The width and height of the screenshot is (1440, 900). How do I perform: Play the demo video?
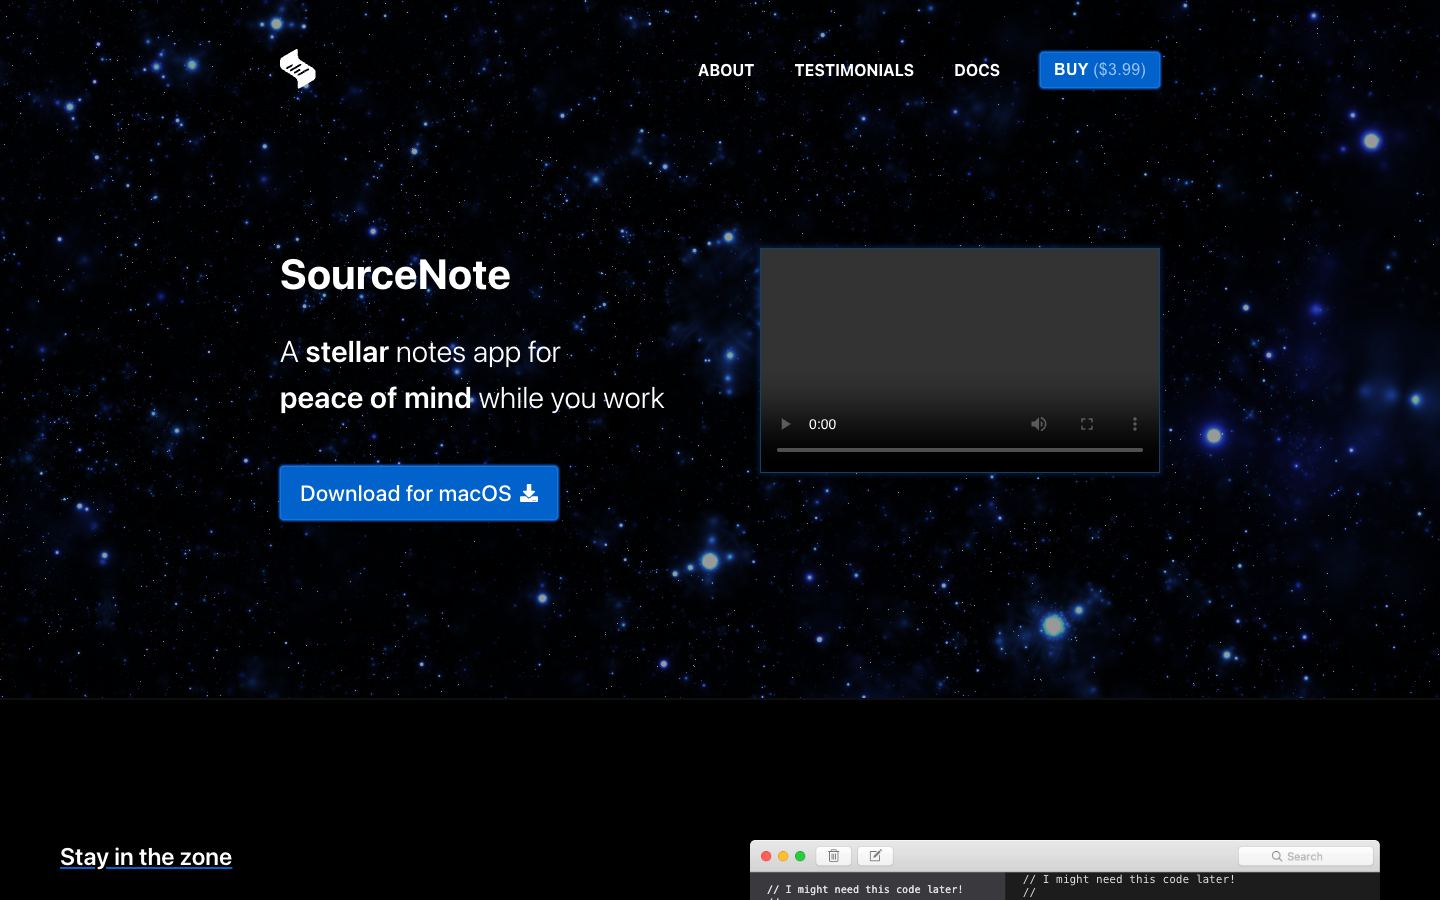pyautogui.click(x=785, y=424)
